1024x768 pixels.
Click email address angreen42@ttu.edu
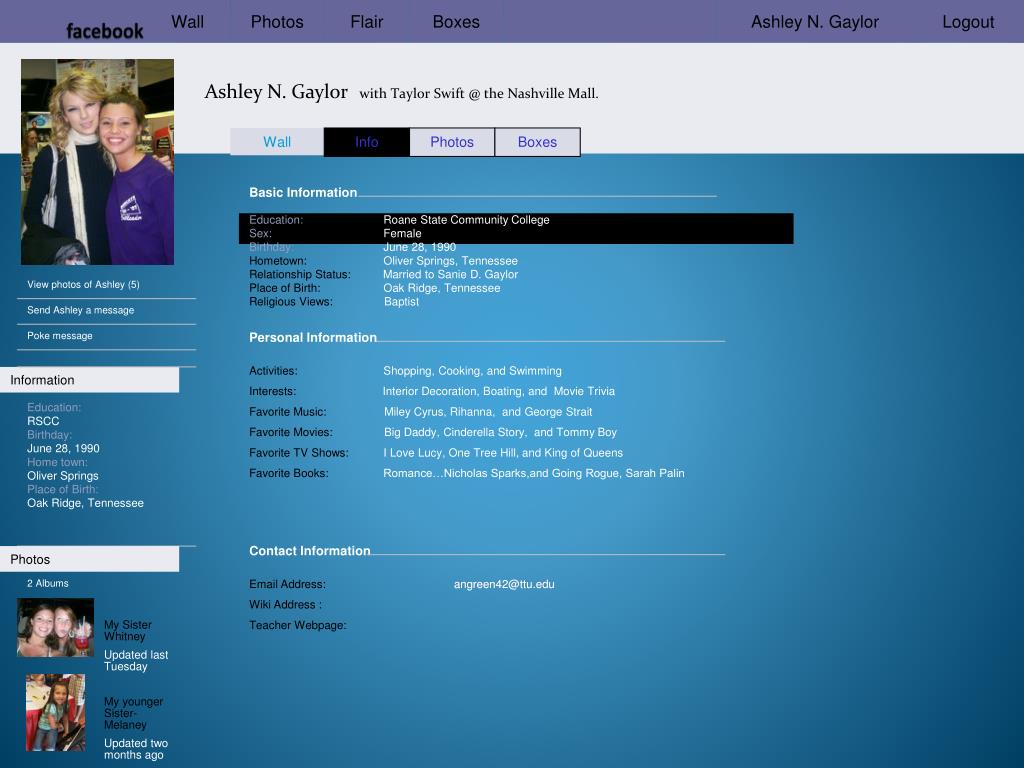[x=504, y=584]
